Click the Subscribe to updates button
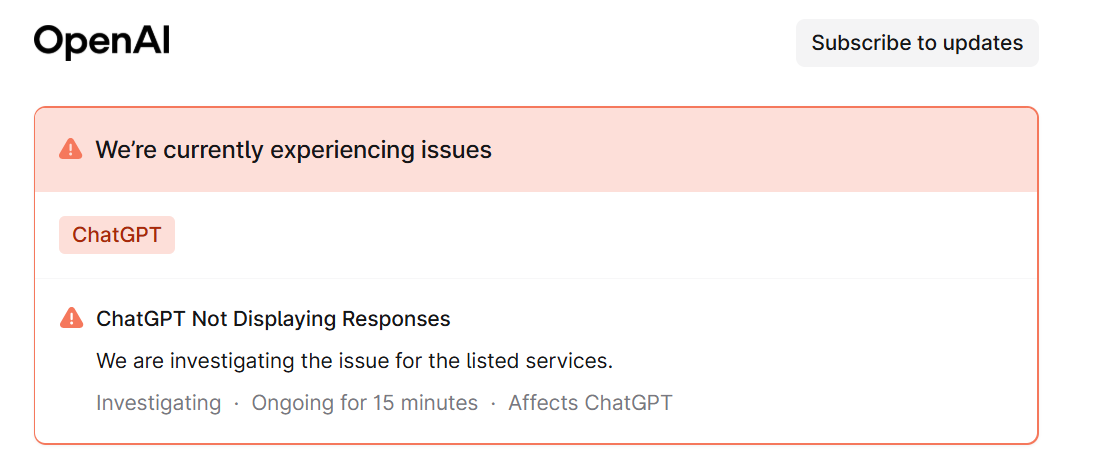 pyautogui.click(x=917, y=43)
